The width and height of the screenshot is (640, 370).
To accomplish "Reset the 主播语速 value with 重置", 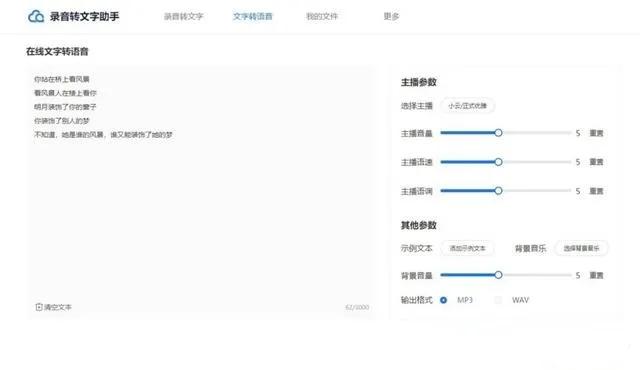I will (x=596, y=162).
